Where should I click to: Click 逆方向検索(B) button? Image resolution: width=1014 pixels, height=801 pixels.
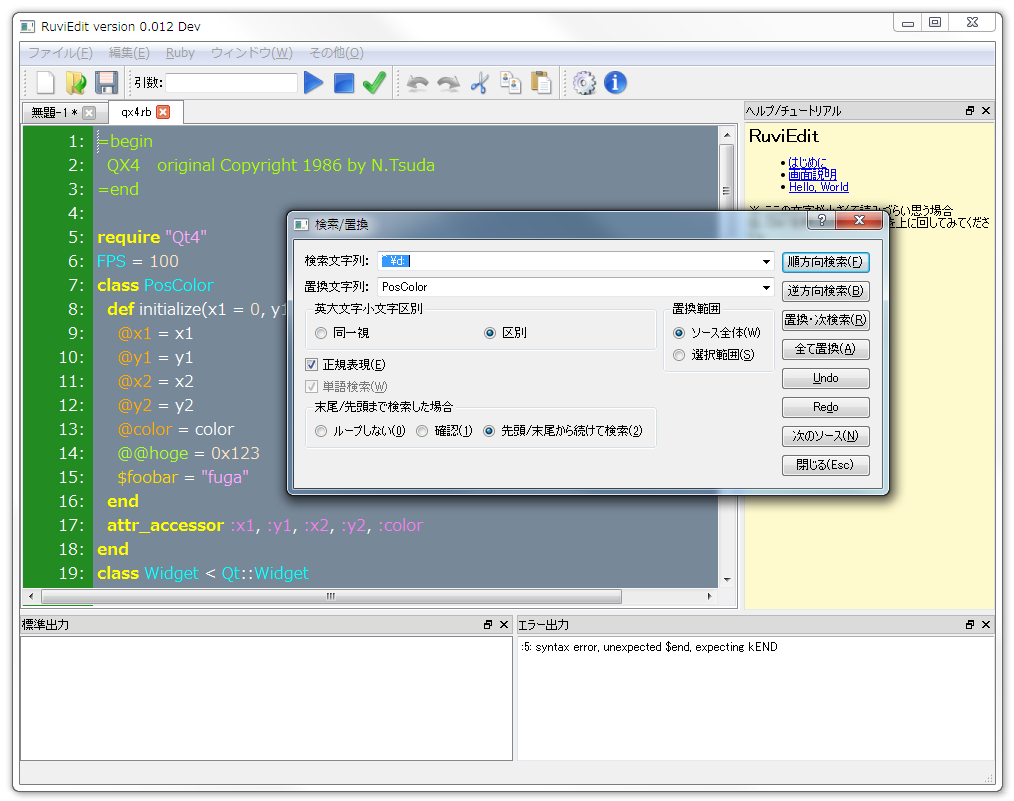[825, 291]
